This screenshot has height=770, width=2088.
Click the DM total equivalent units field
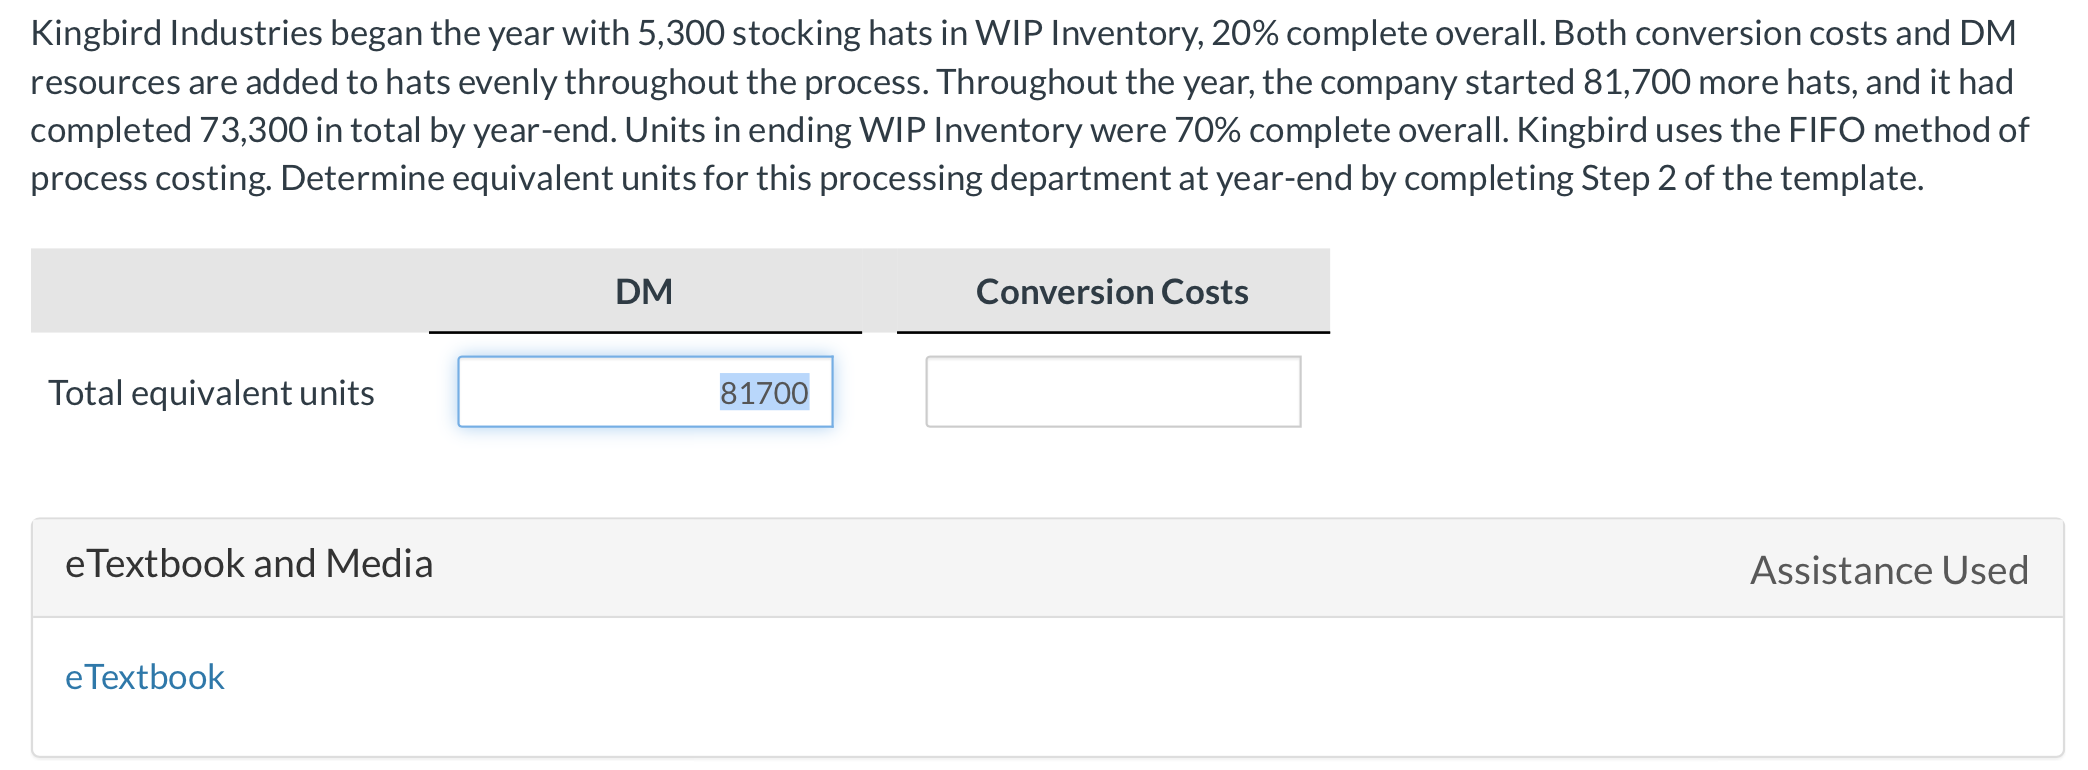click(645, 392)
